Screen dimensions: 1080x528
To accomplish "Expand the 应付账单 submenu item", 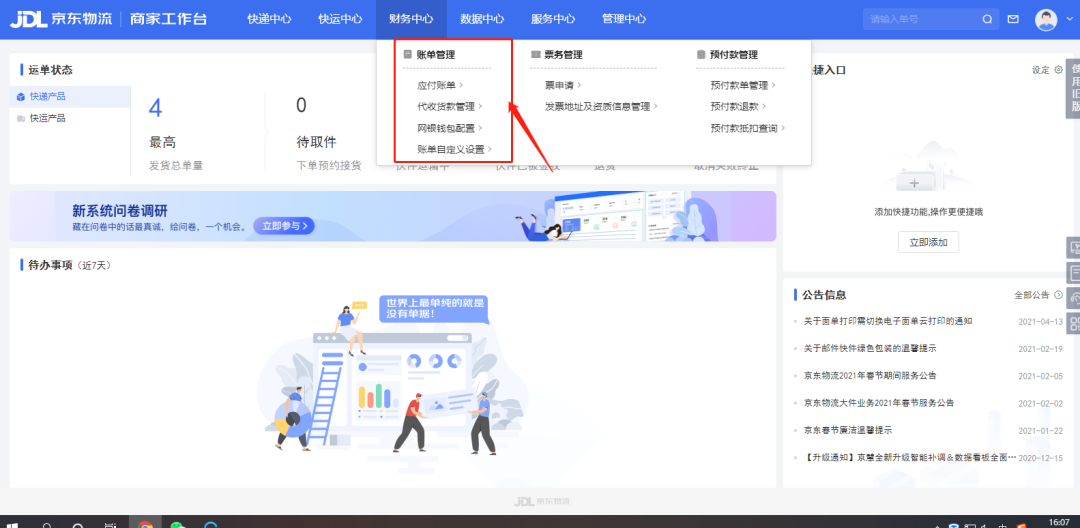I will [x=440, y=85].
